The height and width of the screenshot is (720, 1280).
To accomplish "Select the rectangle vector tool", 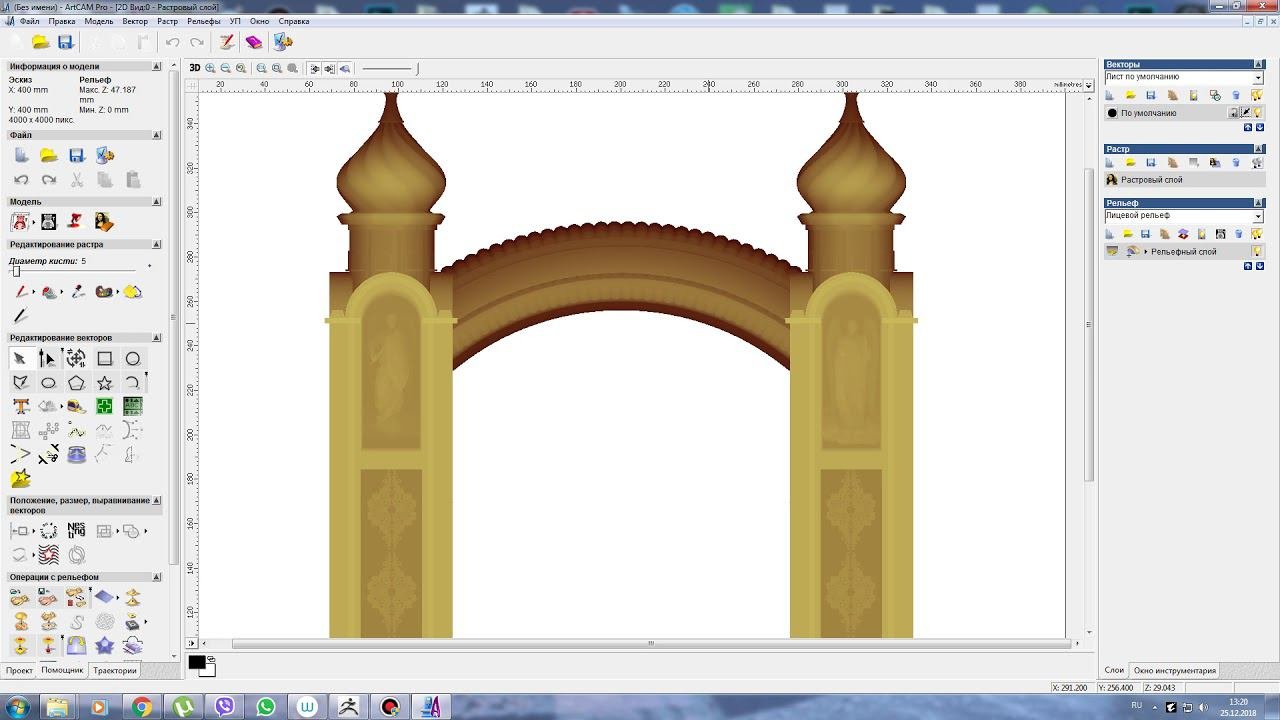I will coord(104,358).
